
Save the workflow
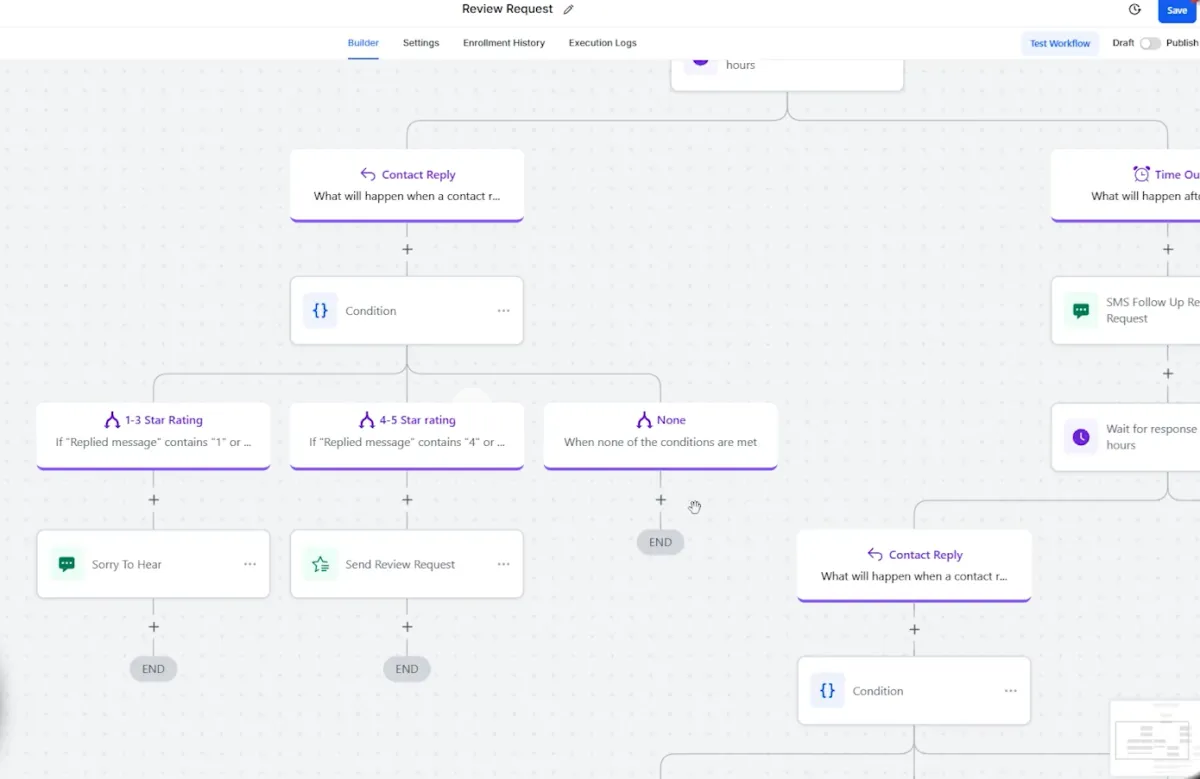1177,10
